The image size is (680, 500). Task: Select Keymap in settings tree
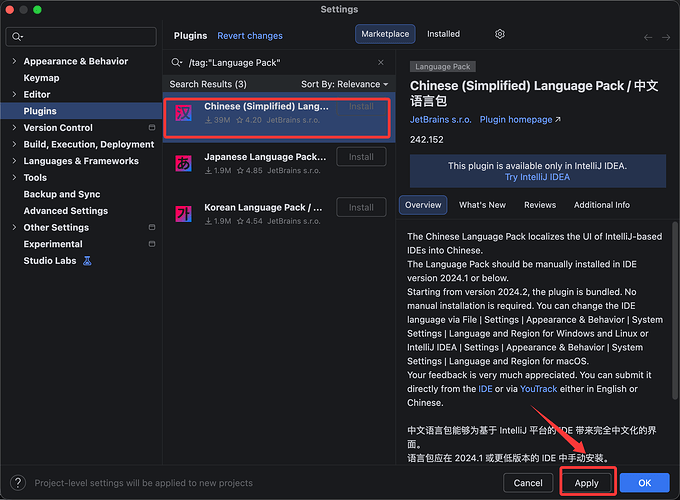coord(41,78)
